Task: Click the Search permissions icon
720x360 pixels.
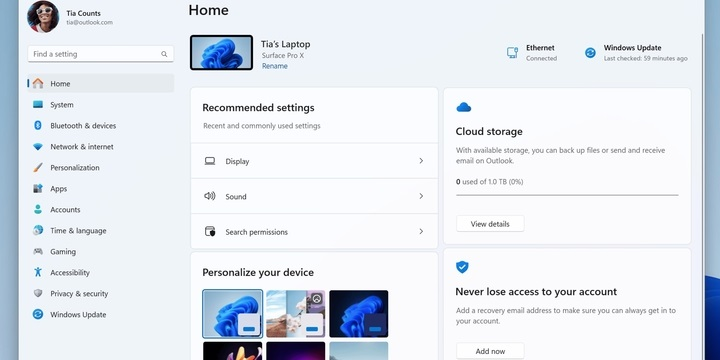Action: (x=210, y=231)
